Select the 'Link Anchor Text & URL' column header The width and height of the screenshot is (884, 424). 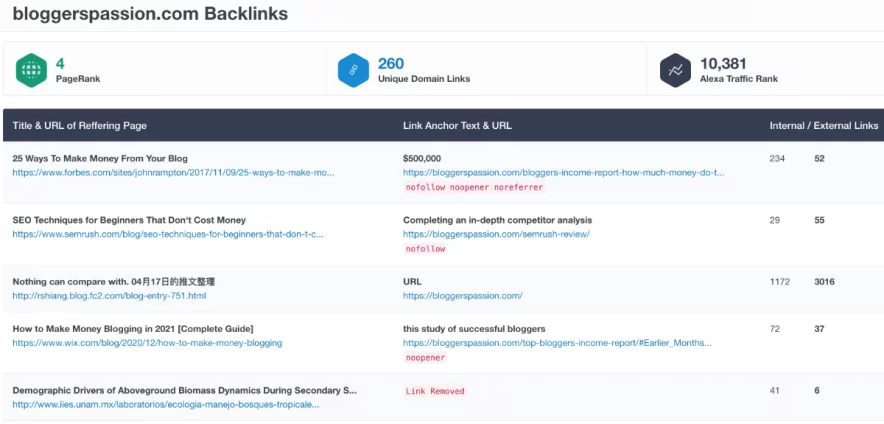457,126
